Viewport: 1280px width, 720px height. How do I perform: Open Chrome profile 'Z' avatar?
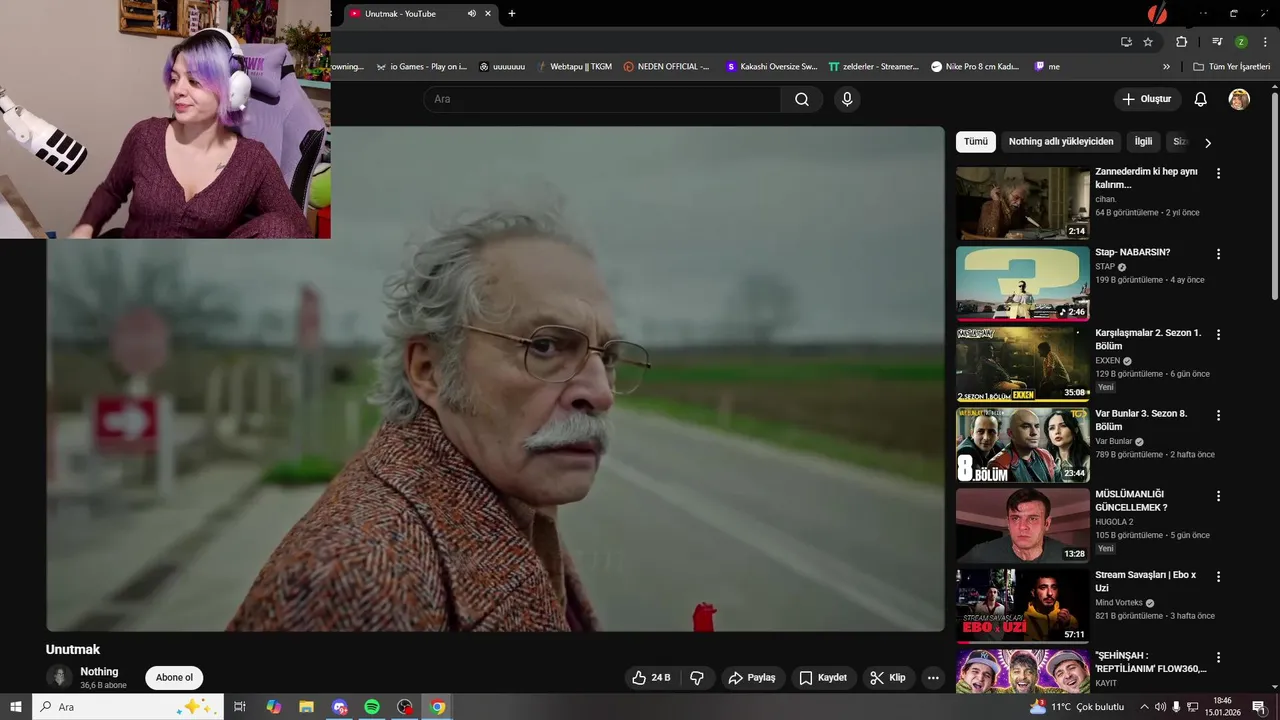(1241, 42)
